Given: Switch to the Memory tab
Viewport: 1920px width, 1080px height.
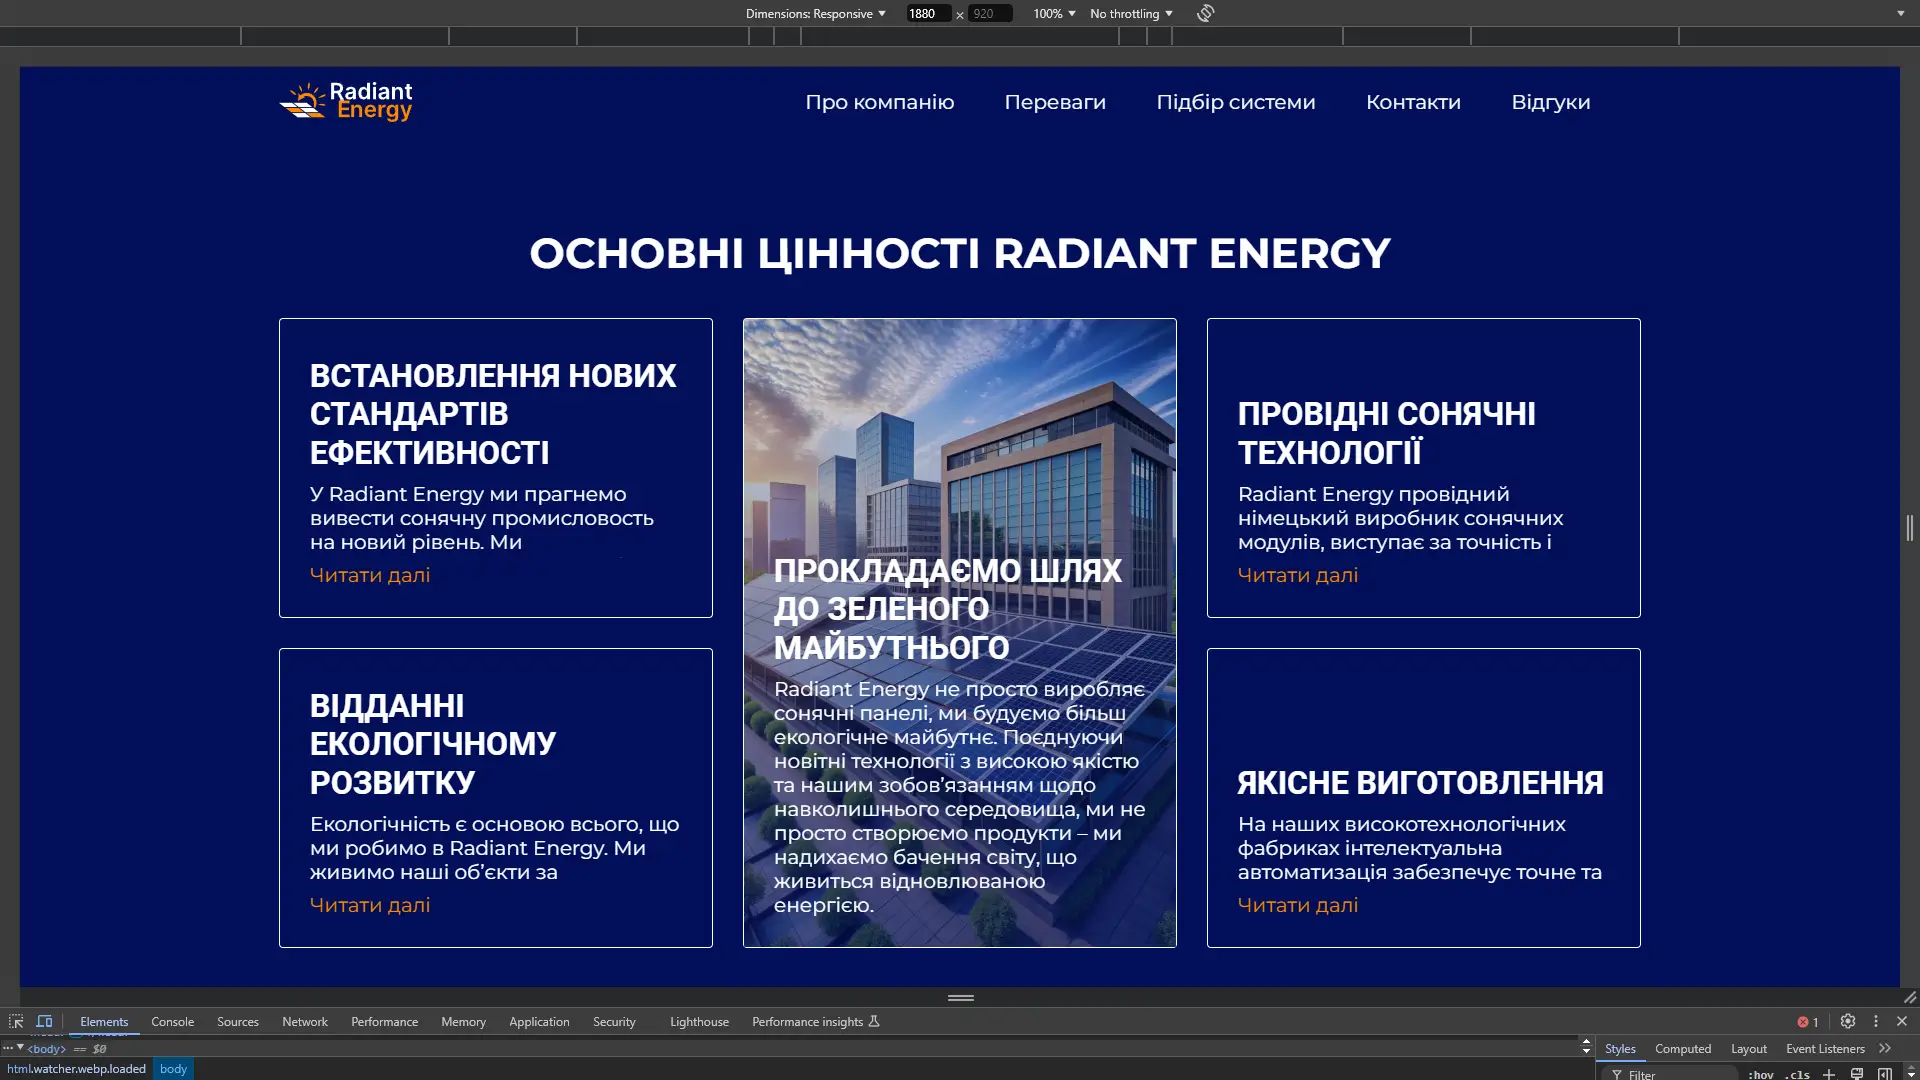Looking at the screenshot, I should pyautogui.click(x=463, y=1021).
